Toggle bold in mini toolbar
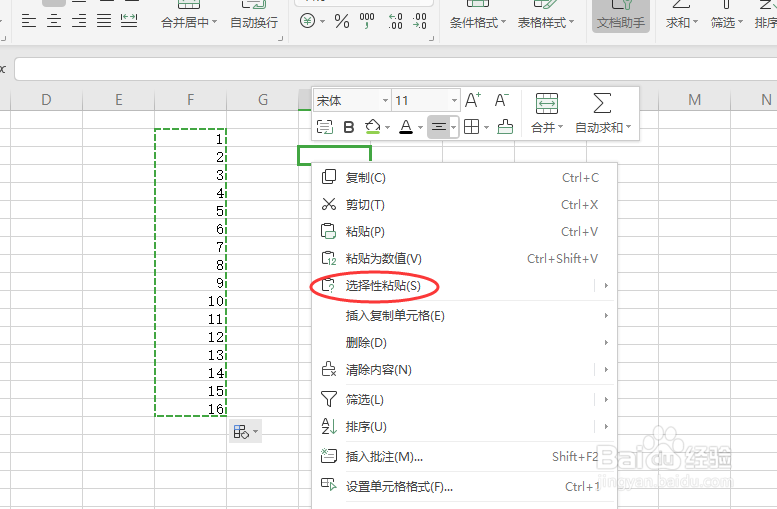Screen dimensions: 777x509 [x=349, y=127]
